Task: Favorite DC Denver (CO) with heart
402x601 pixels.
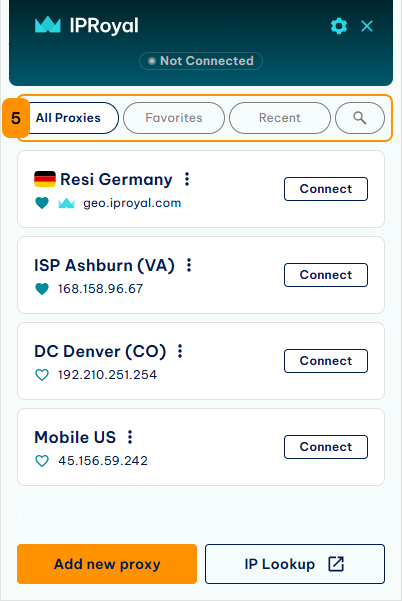Action: point(42,374)
